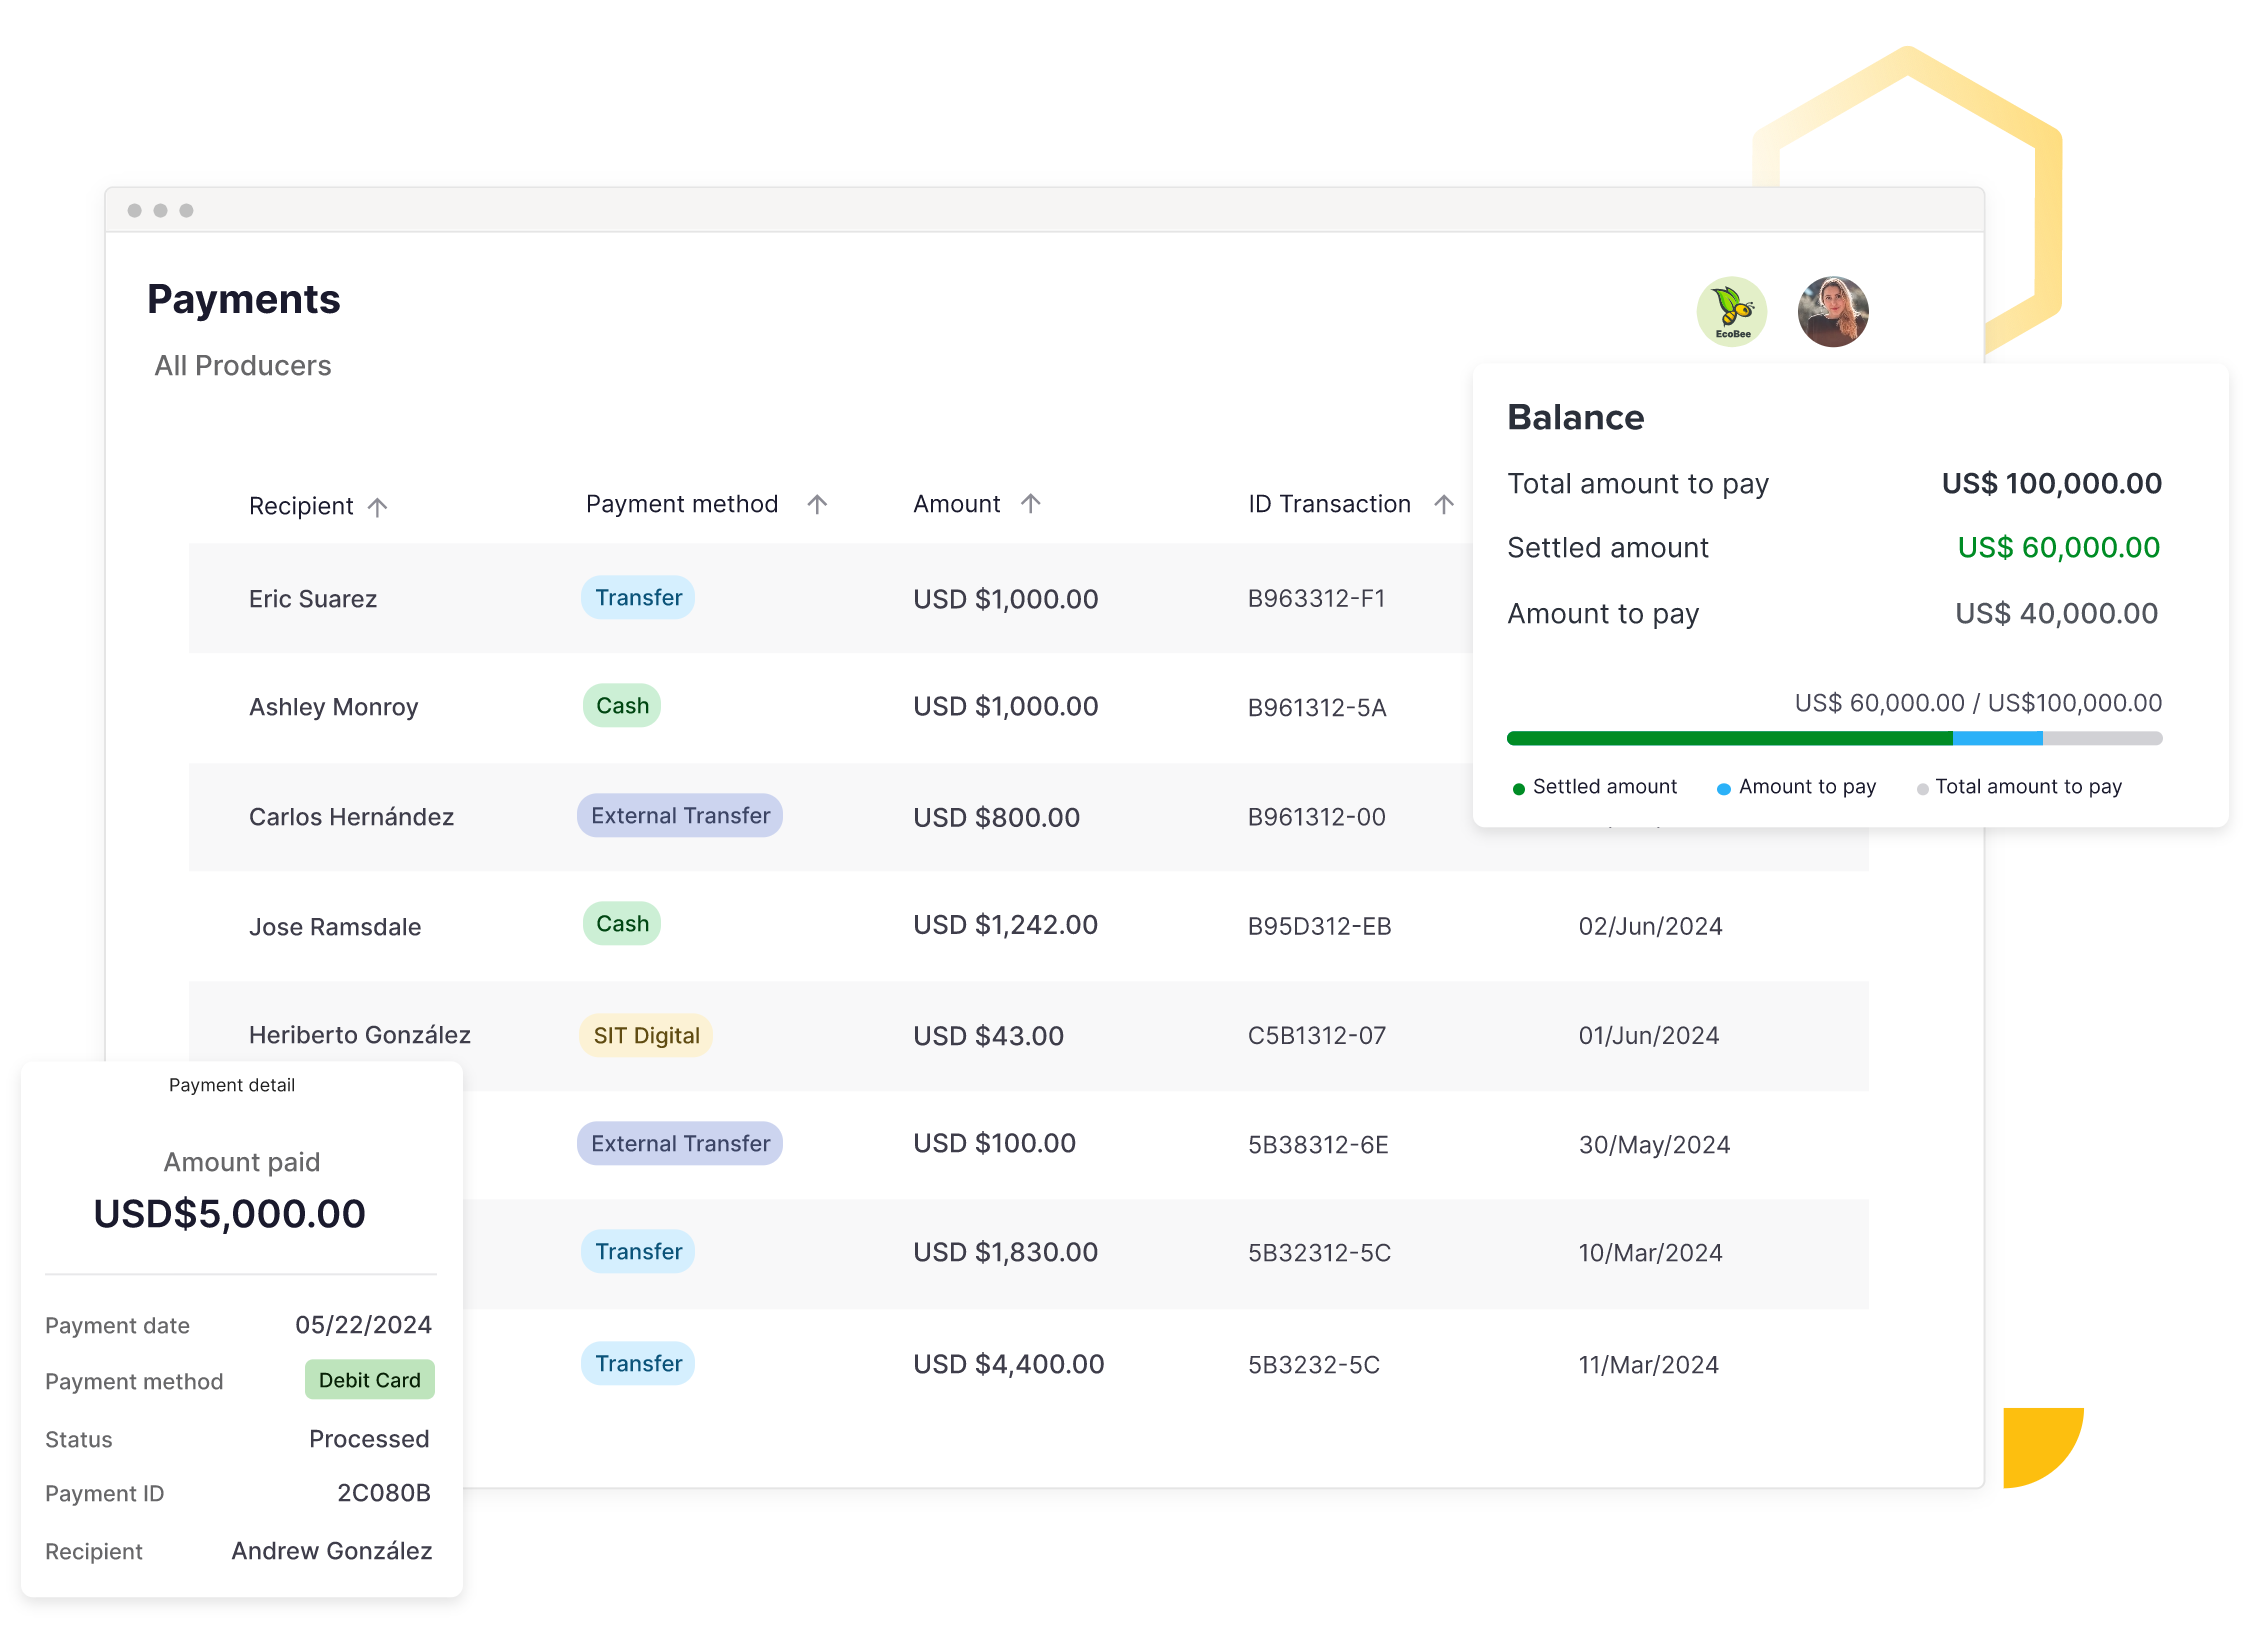The width and height of the screenshot is (2250, 1625).
Task: Click the blue Amount to pay bar segment
Action: click(1997, 739)
